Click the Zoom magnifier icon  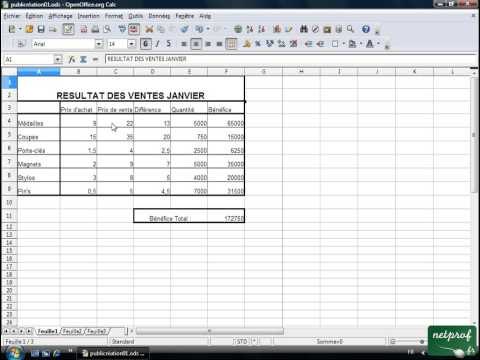(x=350, y=29)
